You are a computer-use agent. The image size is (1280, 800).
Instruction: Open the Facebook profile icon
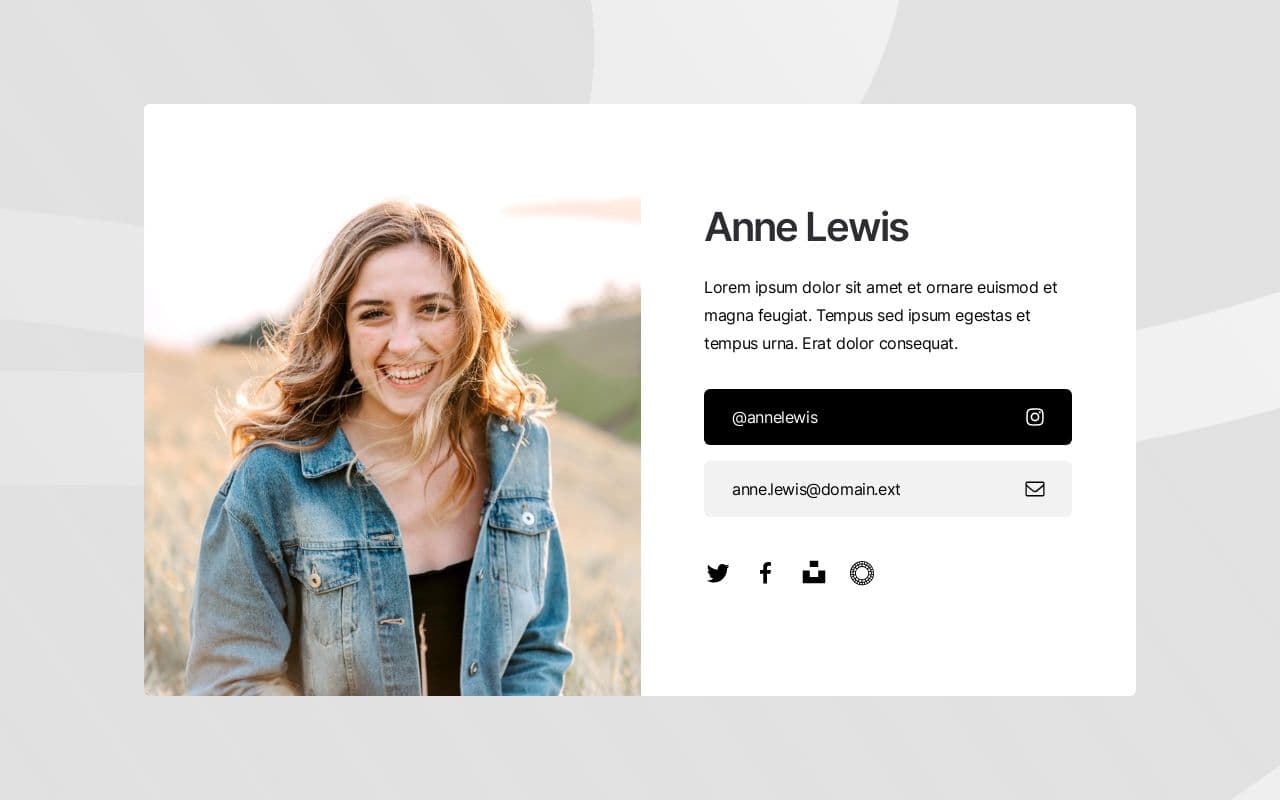[766, 573]
